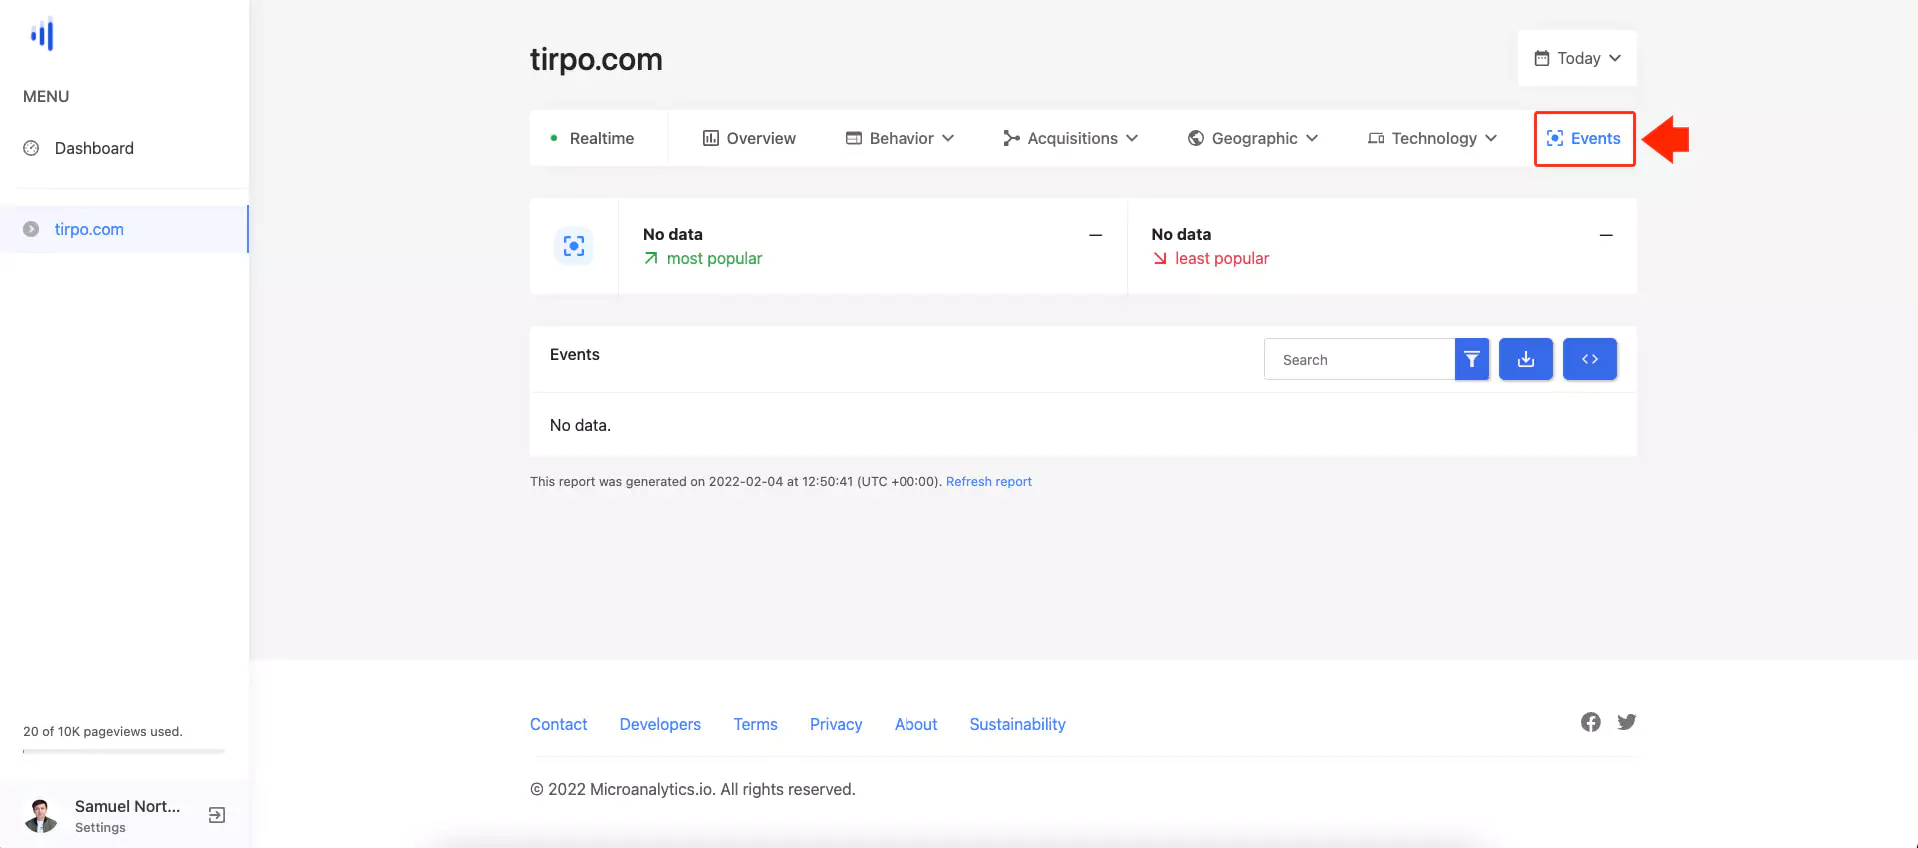Viewport: 1918px width, 848px height.
Task: Open the Privacy footer link
Action: tap(836, 724)
